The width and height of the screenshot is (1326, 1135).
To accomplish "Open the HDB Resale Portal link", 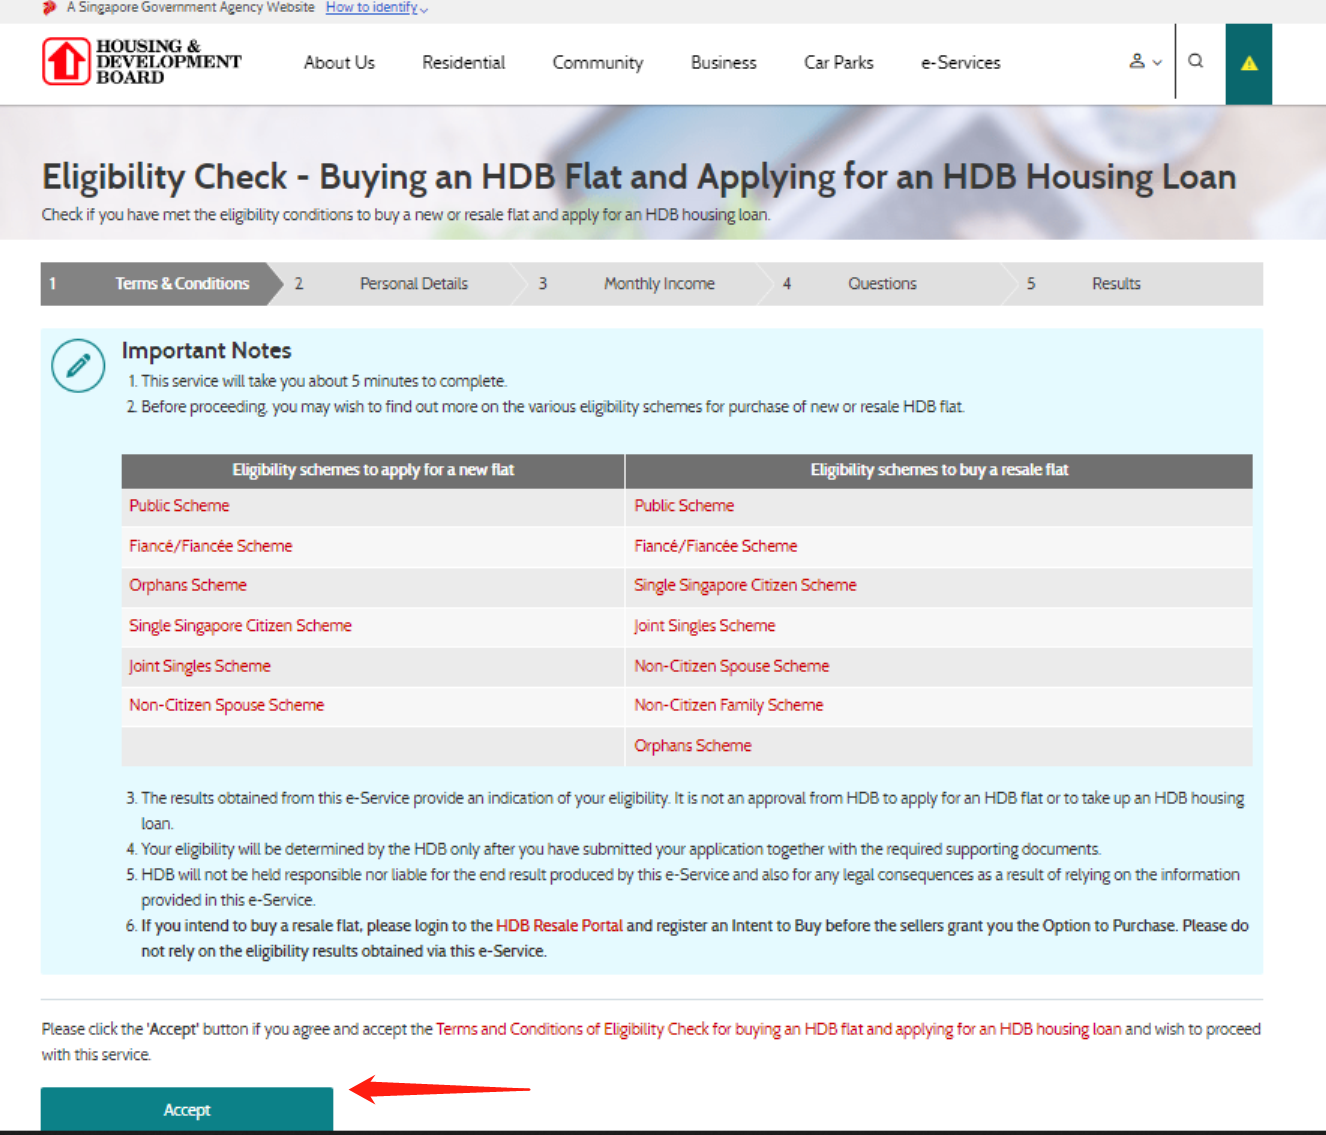I will 559,926.
